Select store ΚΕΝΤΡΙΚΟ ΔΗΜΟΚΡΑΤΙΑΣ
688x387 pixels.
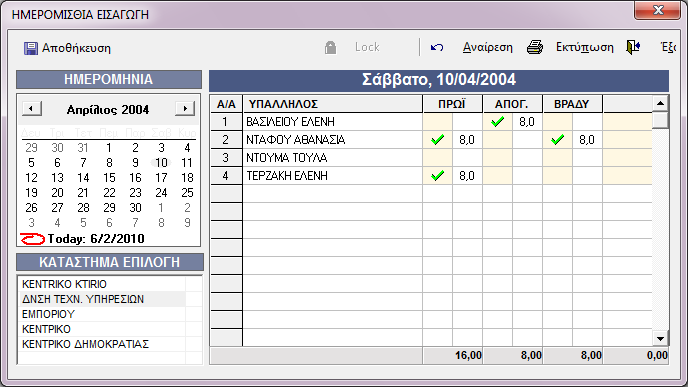click(85, 344)
